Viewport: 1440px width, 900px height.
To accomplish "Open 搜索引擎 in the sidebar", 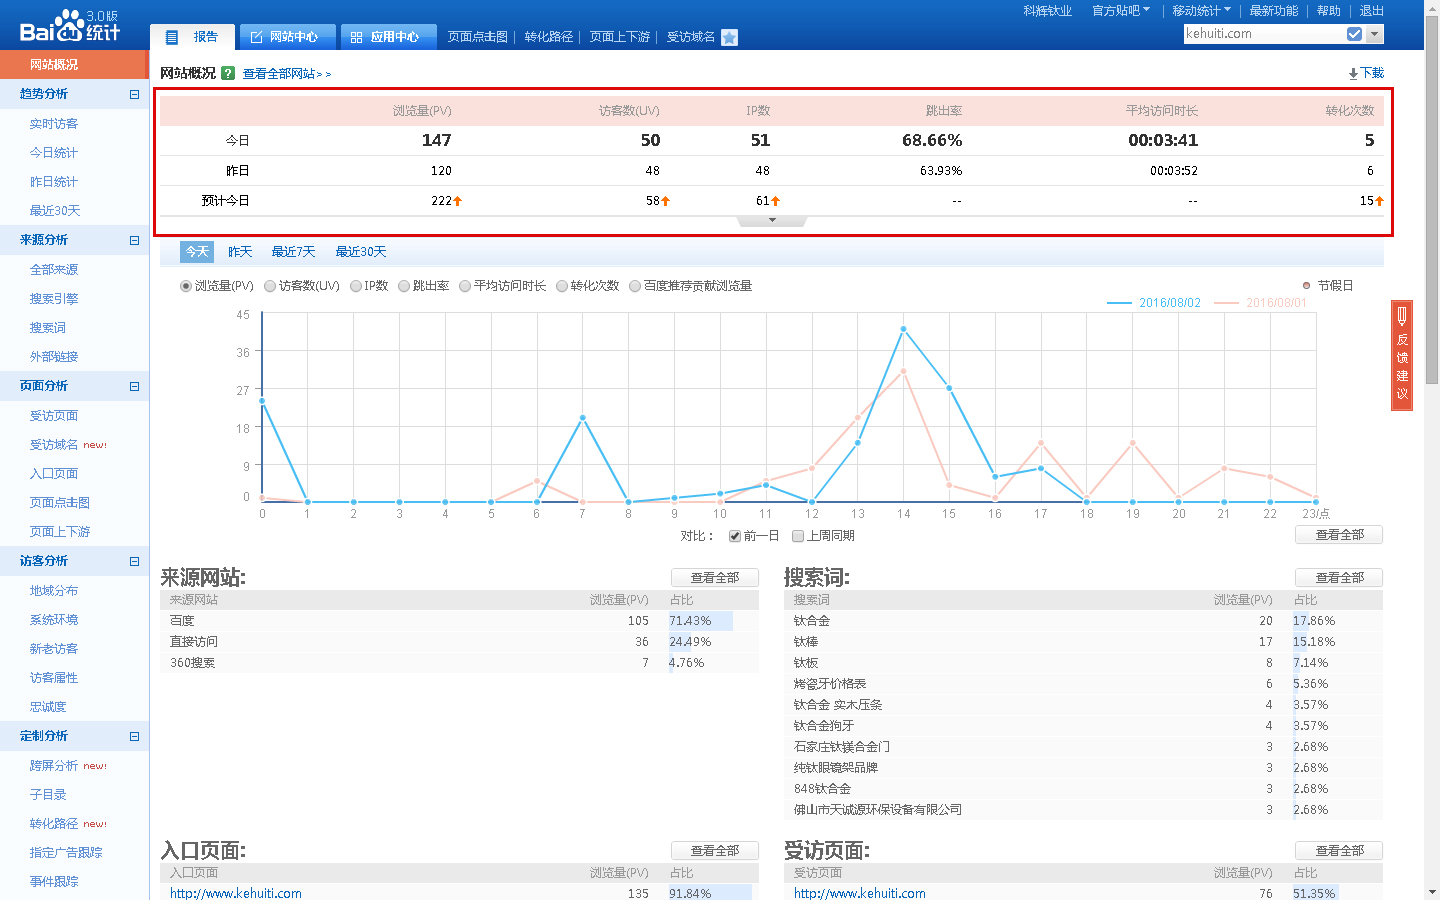I will tap(54, 299).
